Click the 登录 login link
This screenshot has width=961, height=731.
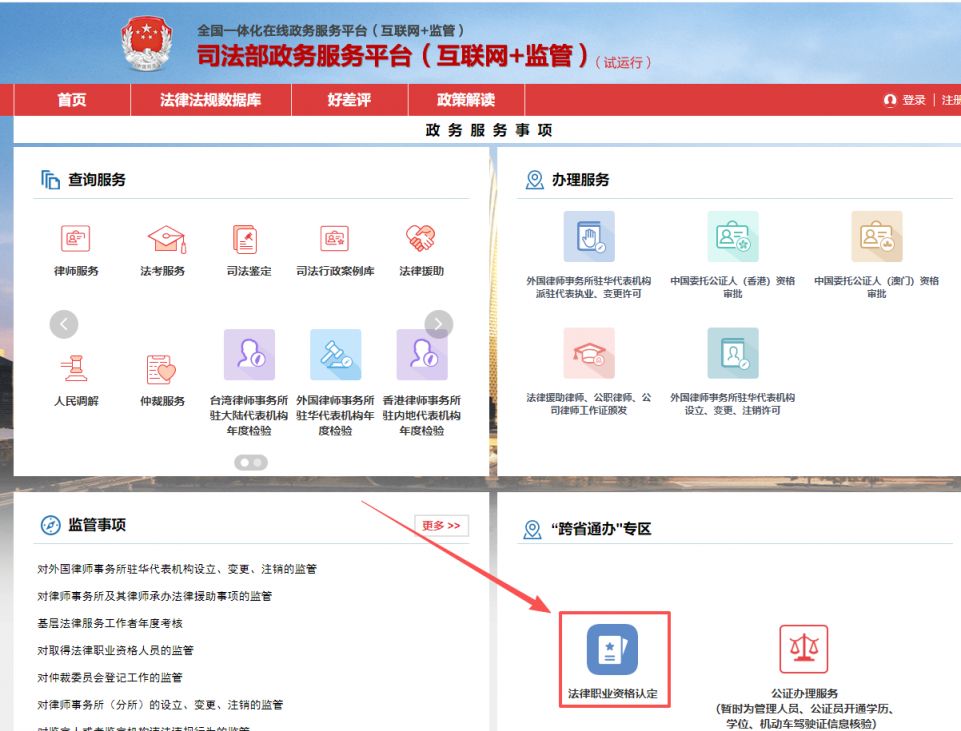click(x=914, y=100)
